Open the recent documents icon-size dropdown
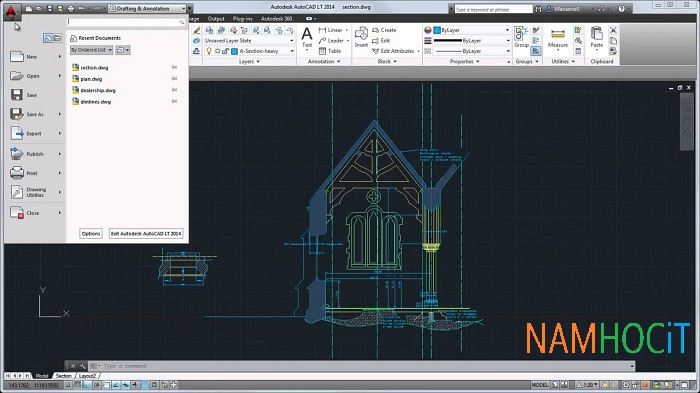This screenshot has width=700, height=393. (x=123, y=50)
